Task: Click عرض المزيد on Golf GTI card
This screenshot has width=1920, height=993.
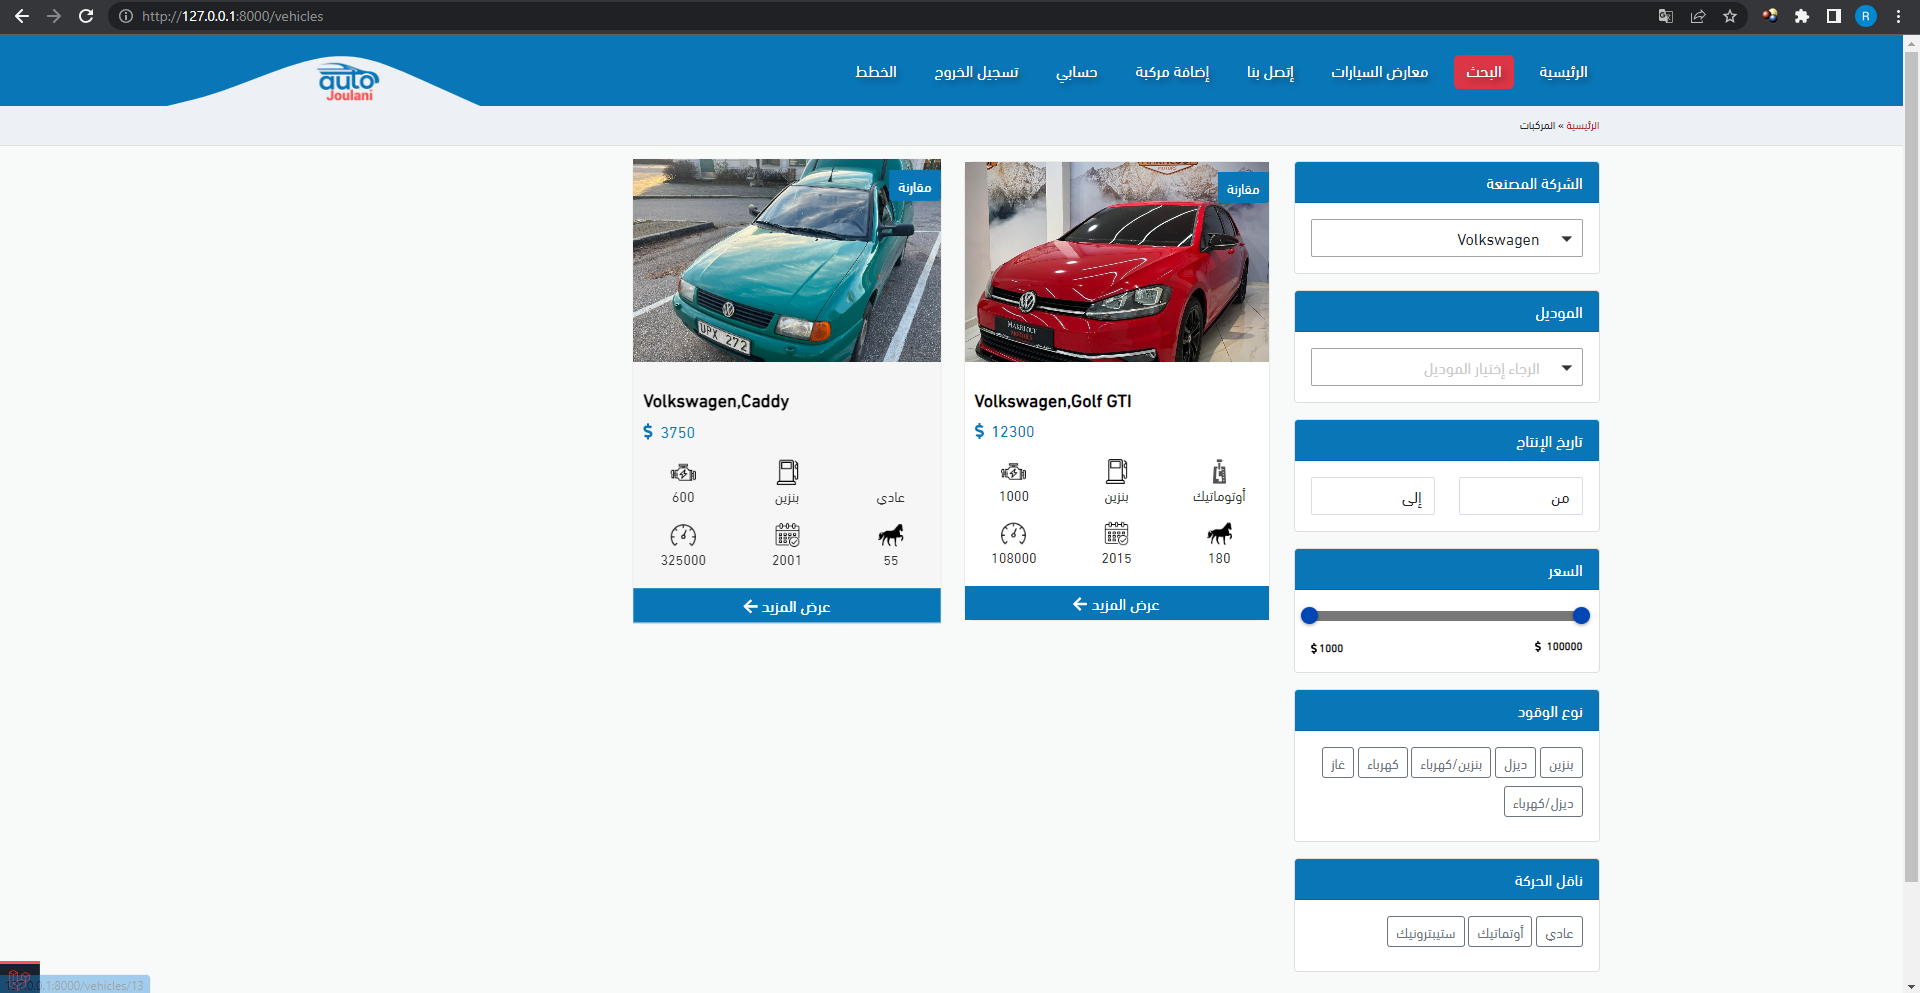Action: point(1116,604)
